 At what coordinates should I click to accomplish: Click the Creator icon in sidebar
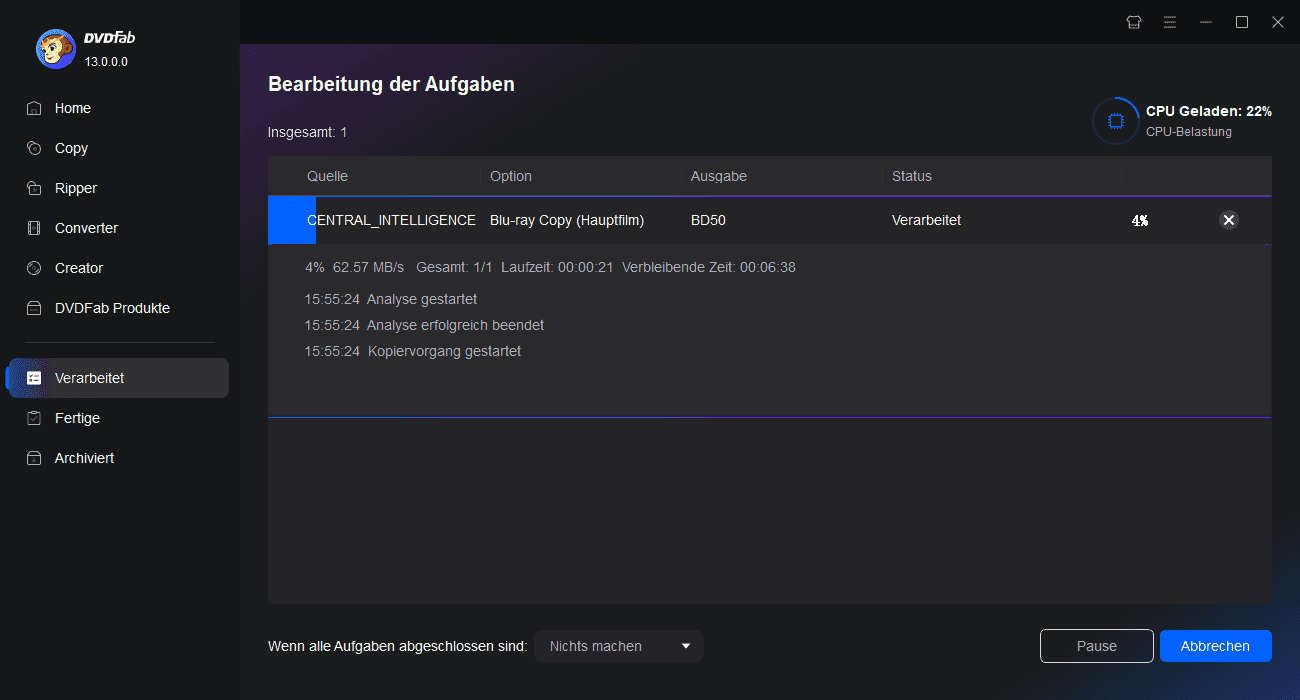pos(34,268)
